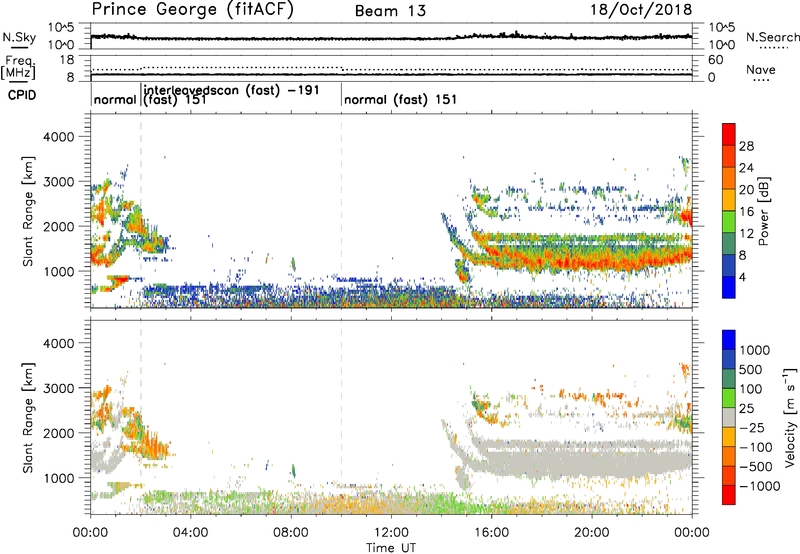
Task: Click the '12:00' time axis tick
Action: 391,533
